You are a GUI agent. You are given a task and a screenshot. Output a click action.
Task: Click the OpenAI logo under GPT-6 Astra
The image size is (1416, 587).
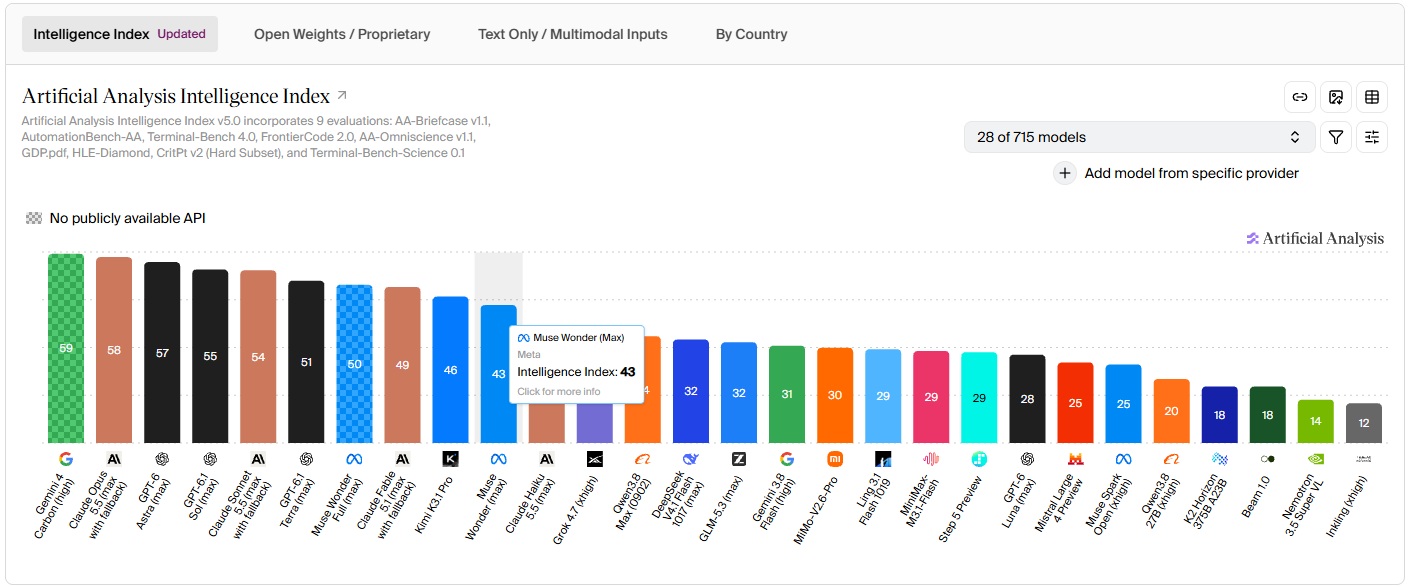coord(162,459)
